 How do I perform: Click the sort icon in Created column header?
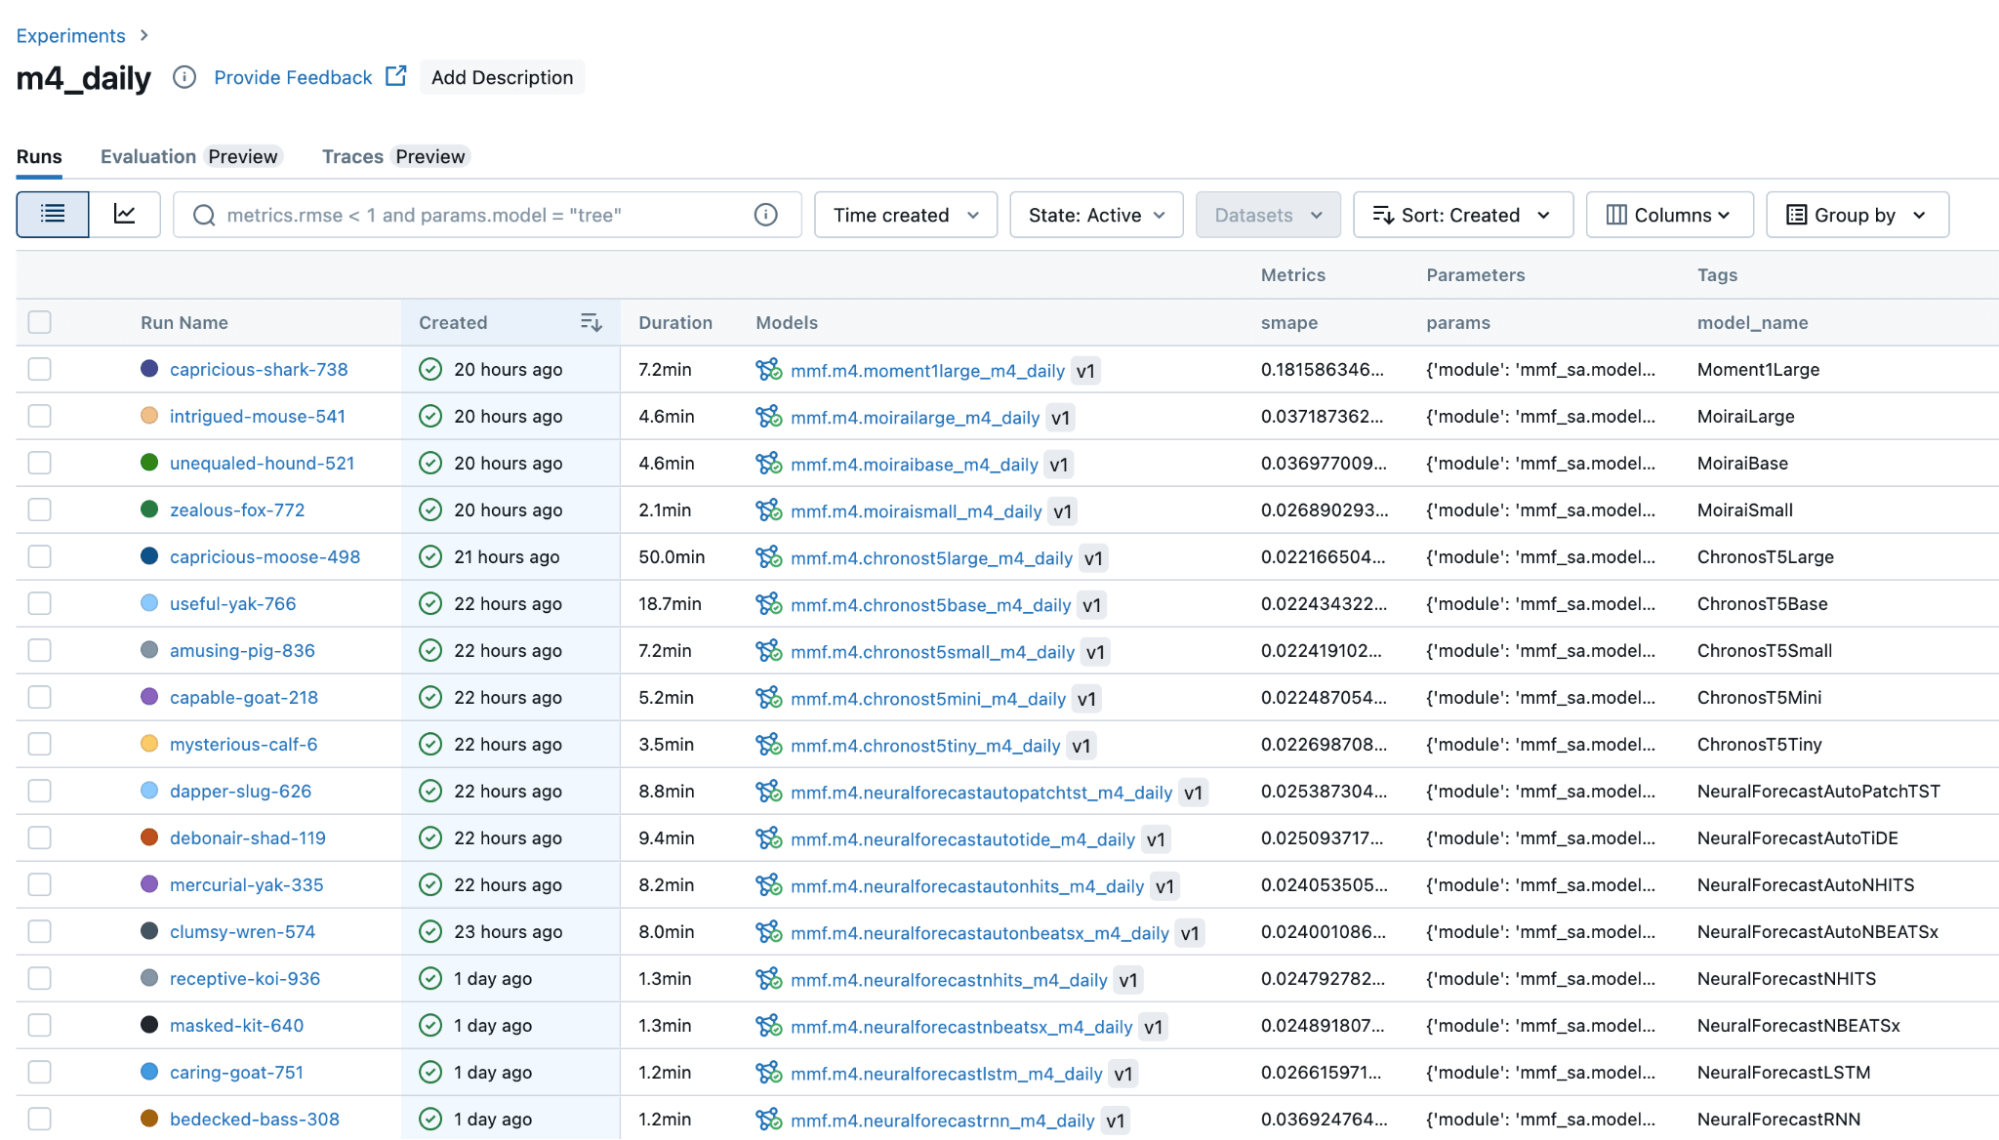pyautogui.click(x=591, y=322)
